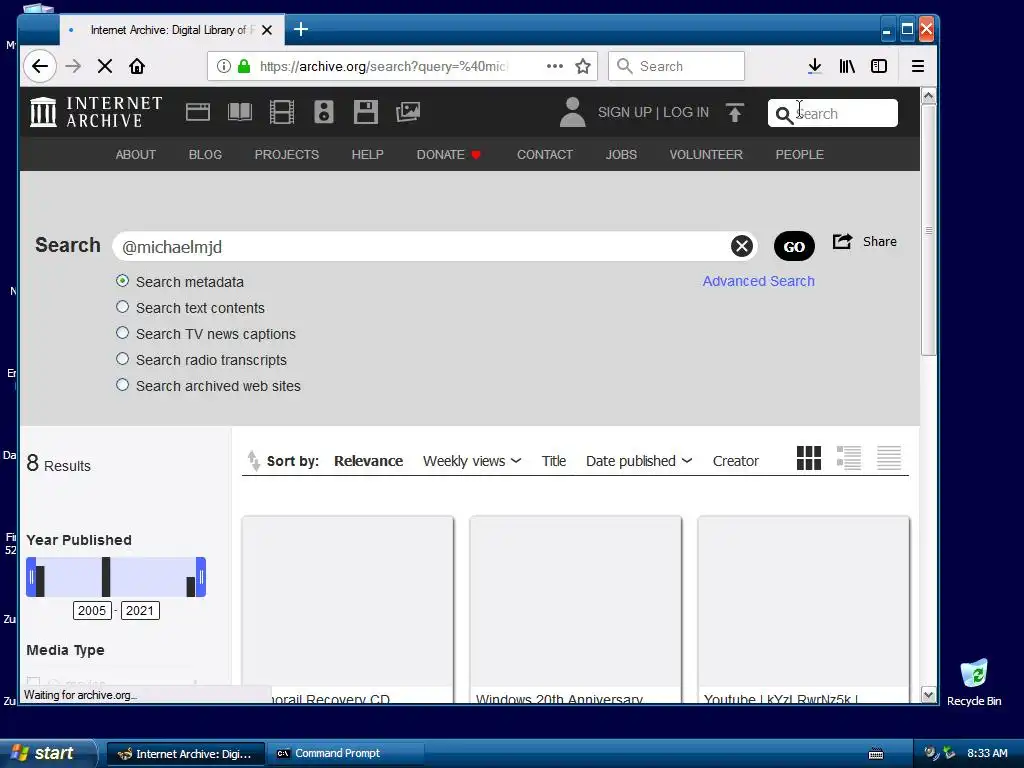
Task: Click the header Search box
Action: pyautogui.click(x=833, y=113)
